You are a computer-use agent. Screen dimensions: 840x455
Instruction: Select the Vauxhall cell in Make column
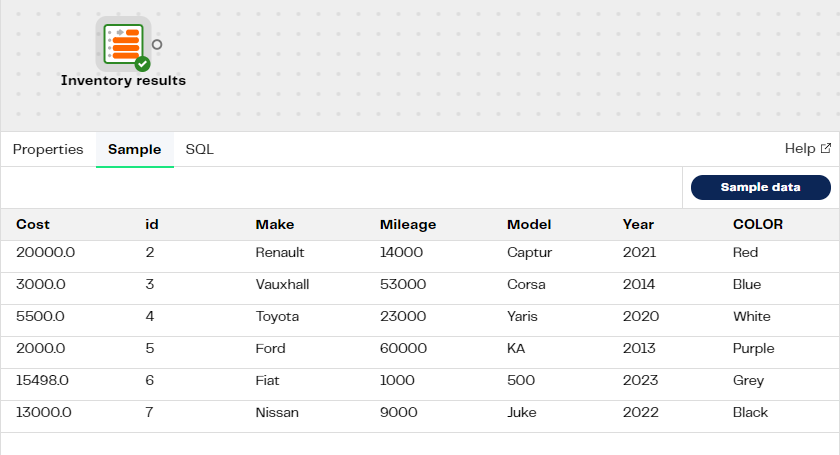(282, 285)
